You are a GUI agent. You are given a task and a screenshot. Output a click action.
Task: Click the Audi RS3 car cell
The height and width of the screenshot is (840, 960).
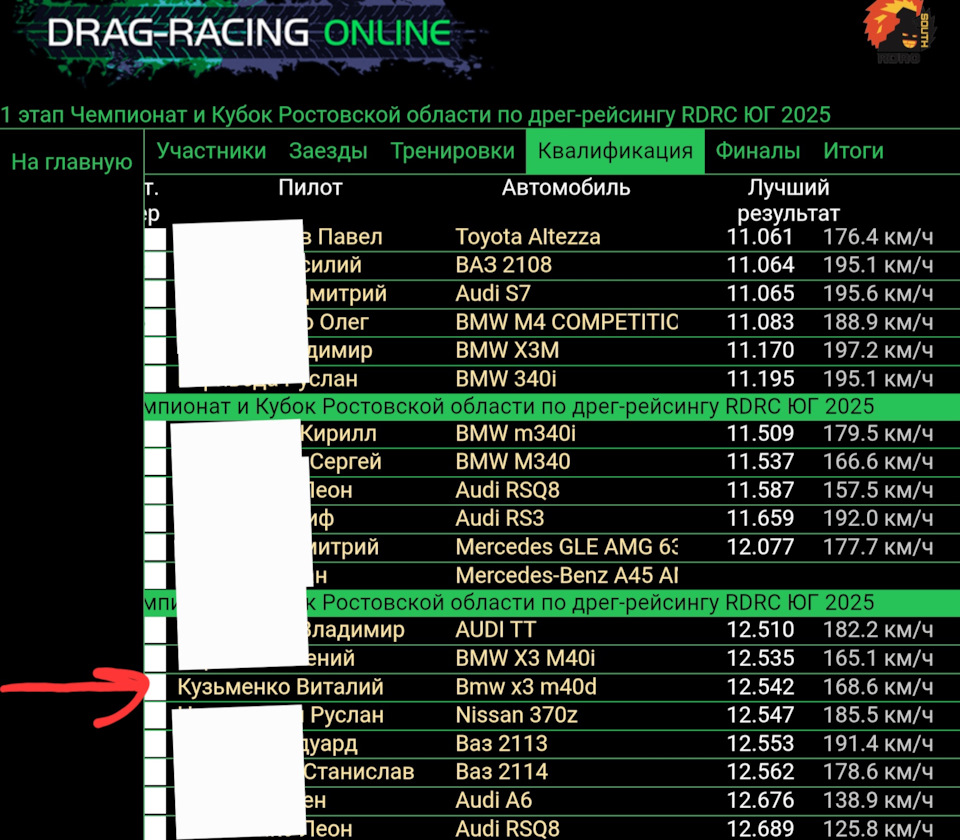pyautogui.click(x=500, y=519)
